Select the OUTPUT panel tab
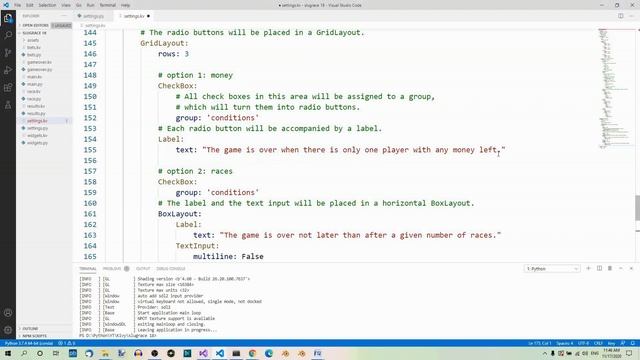This screenshot has height=360, width=640. coord(143,269)
